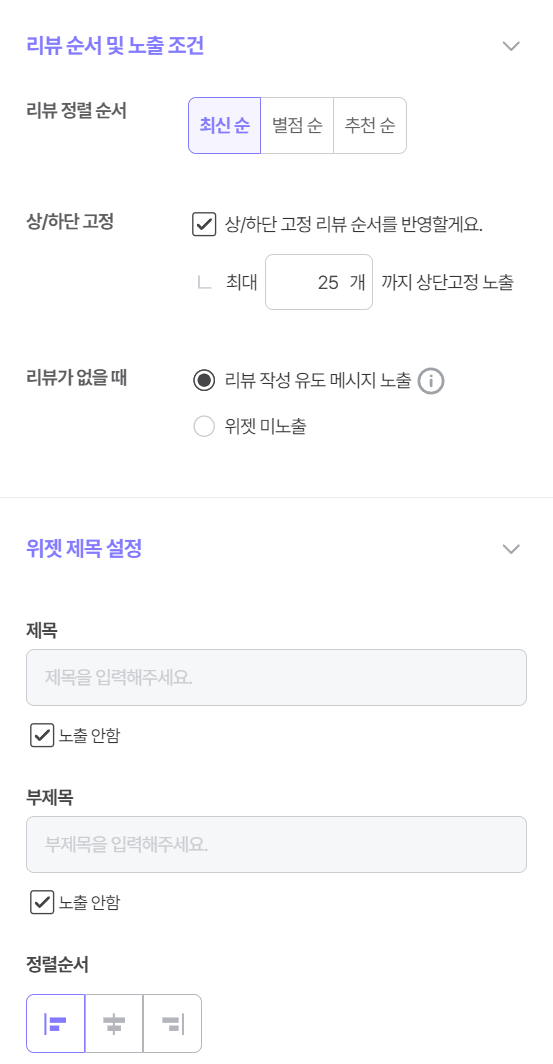The width and height of the screenshot is (553, 1064).
Task: Select the center alignment icon
Action: [114, 1023]
